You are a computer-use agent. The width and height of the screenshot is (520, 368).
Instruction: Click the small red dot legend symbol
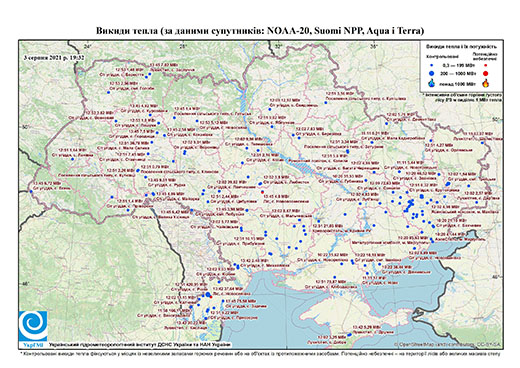point(486,65)
